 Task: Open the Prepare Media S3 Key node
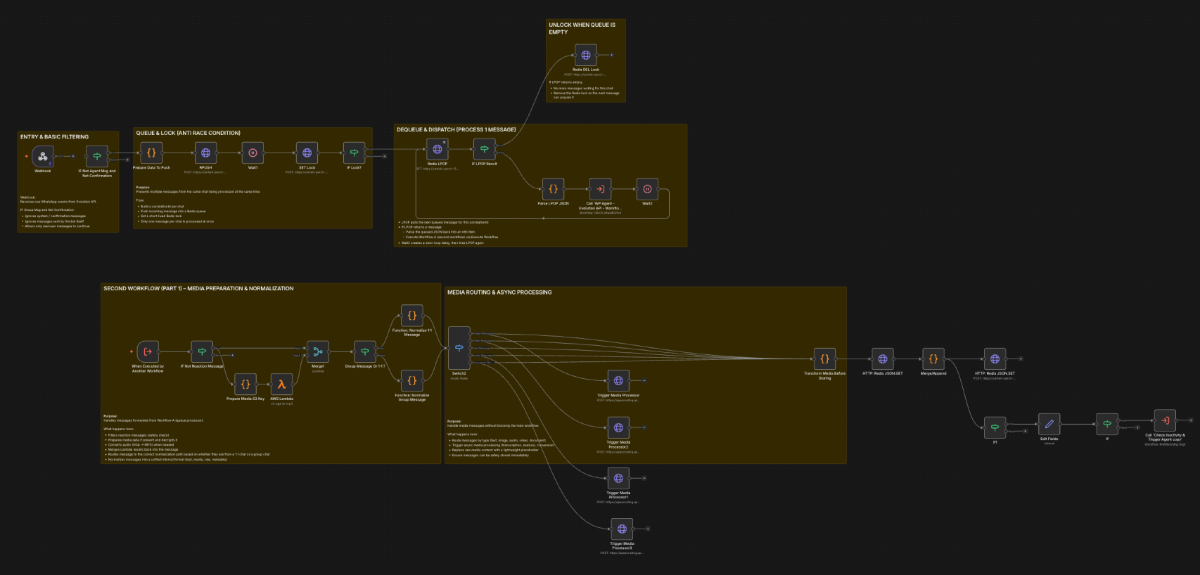point(244,383)
